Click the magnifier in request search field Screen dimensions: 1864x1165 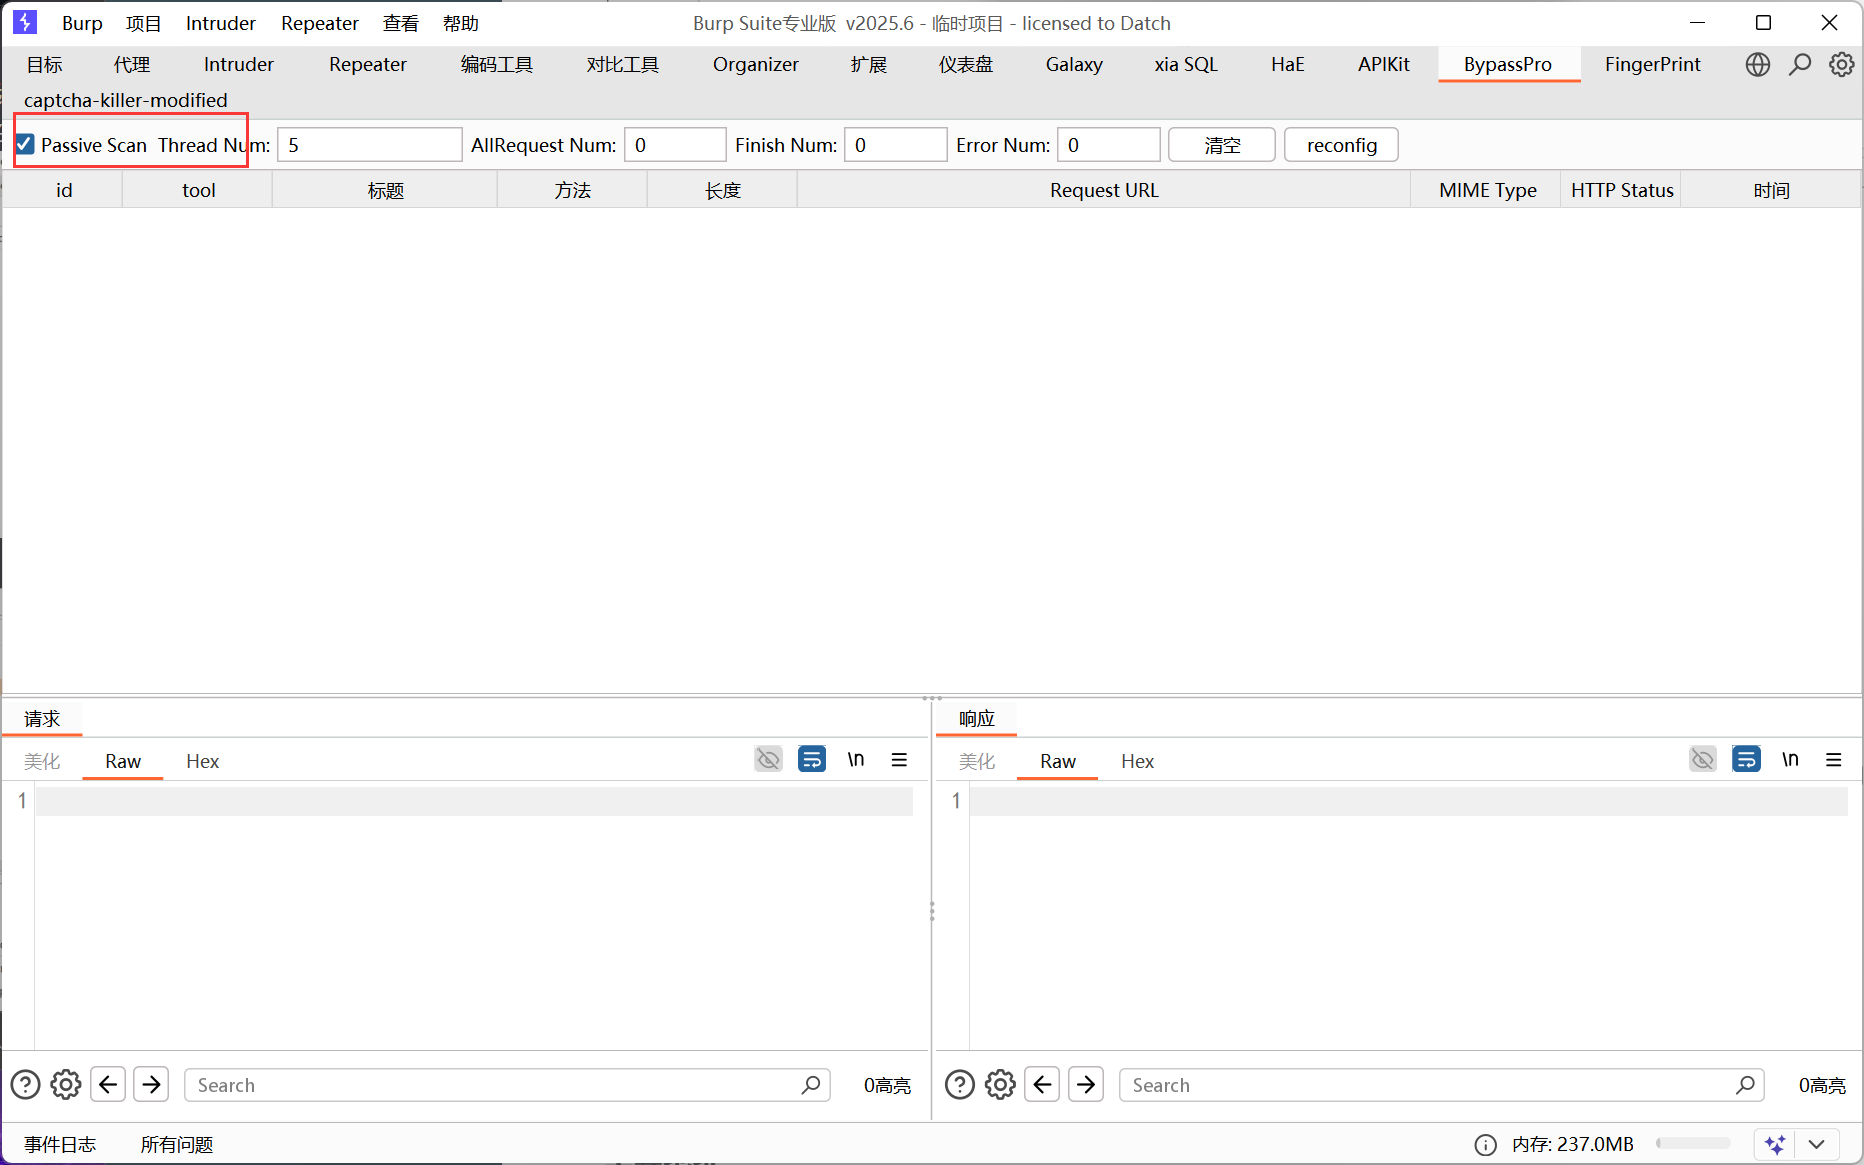(811, 1085)
